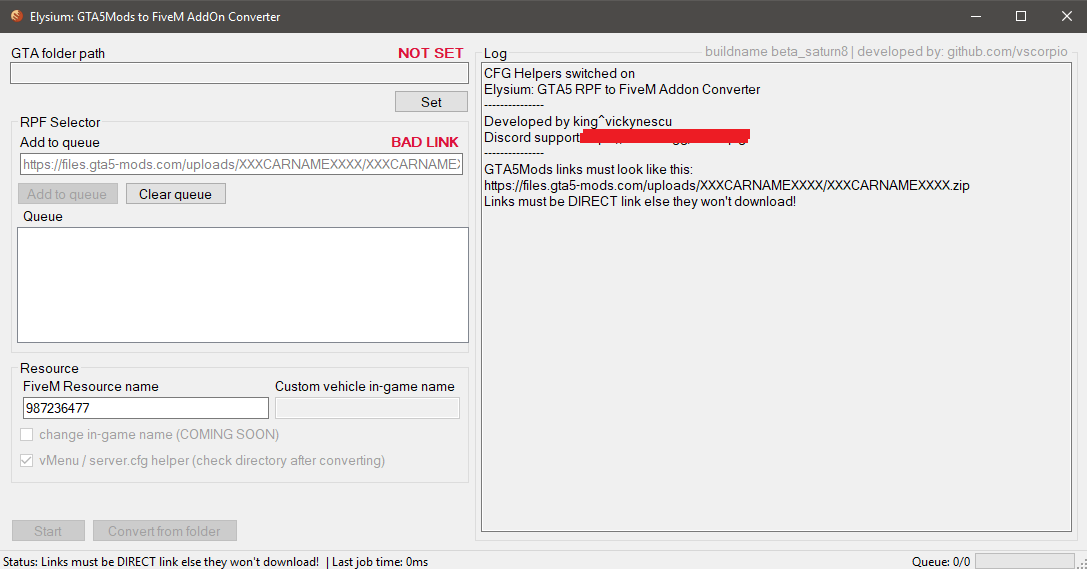Toggle change in-game name checkbox
This screenshot has width=1087, height=570.
(26, 435)
